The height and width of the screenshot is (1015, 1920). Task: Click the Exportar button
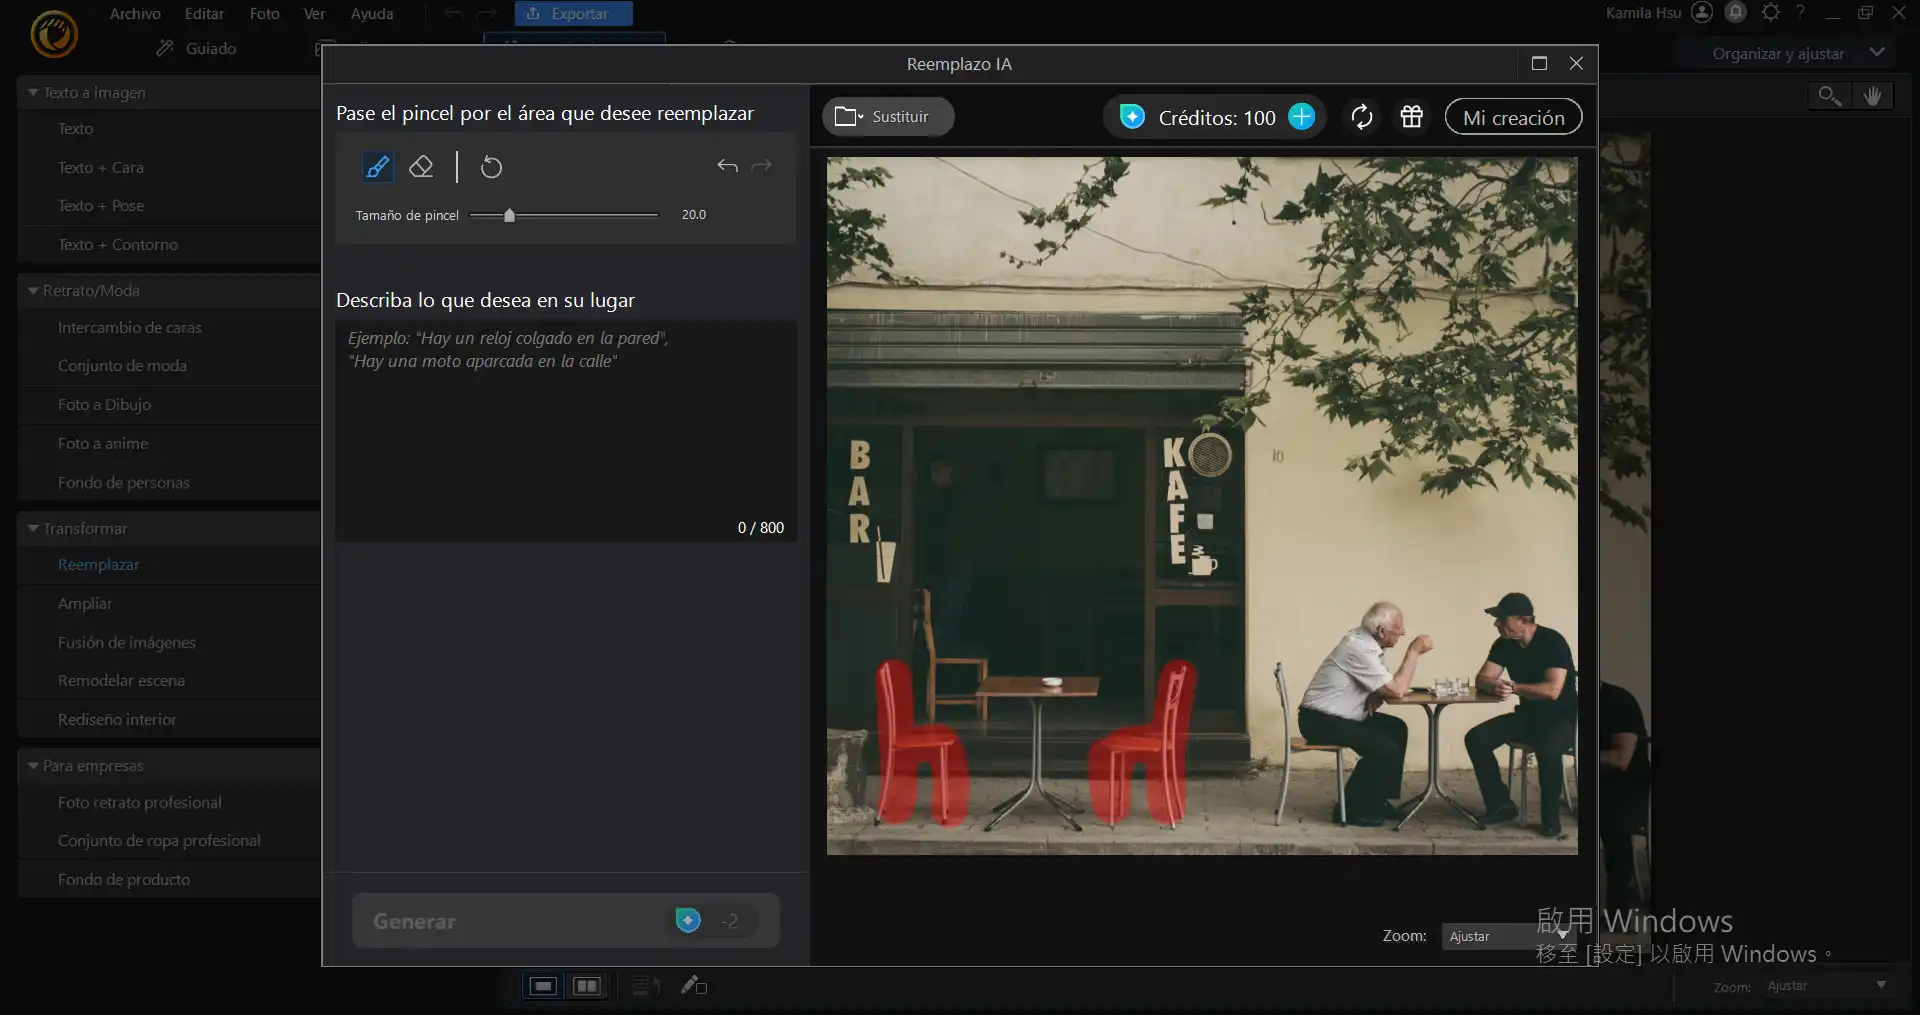pyautogui.click(x=574, y=14)
